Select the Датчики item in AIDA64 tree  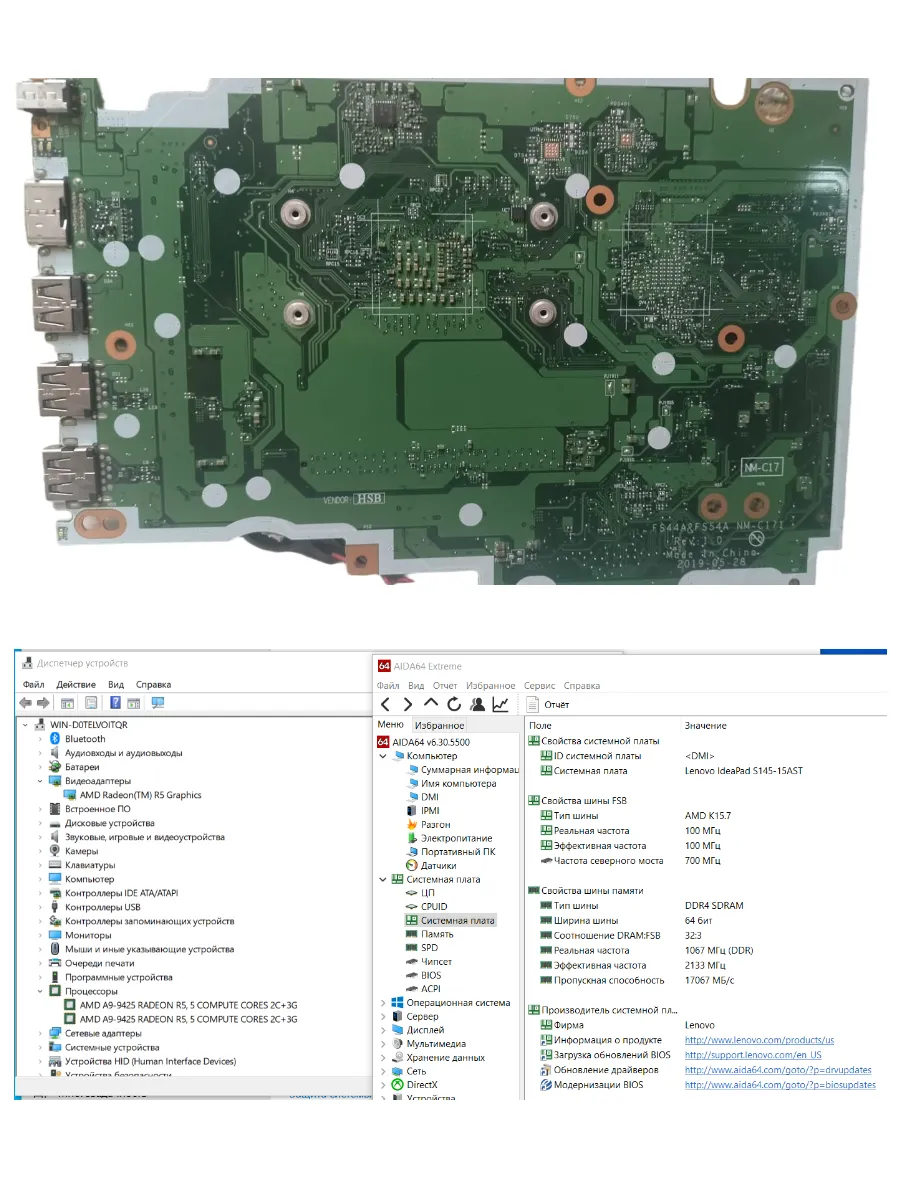(438, 866)
